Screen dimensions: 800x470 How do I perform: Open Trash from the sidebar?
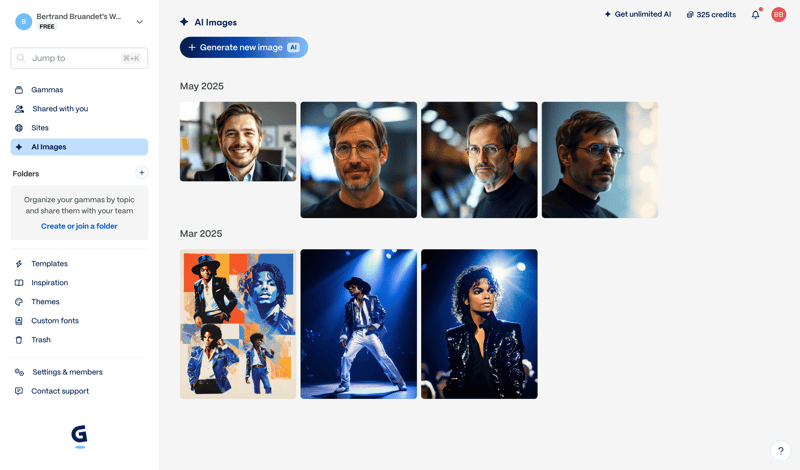[40, 340]
